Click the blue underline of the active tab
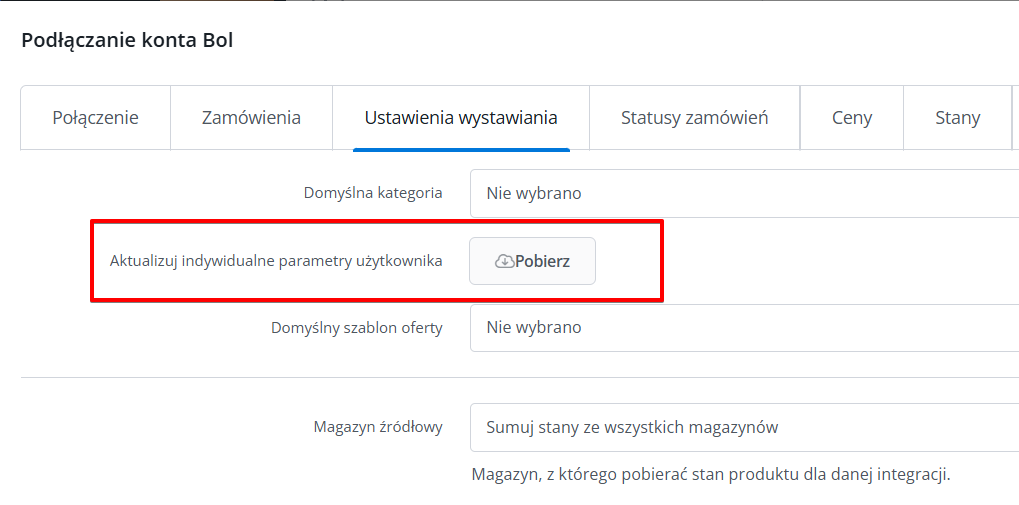The width and height of the screenshot is (1019, 505). pos(461,149)
